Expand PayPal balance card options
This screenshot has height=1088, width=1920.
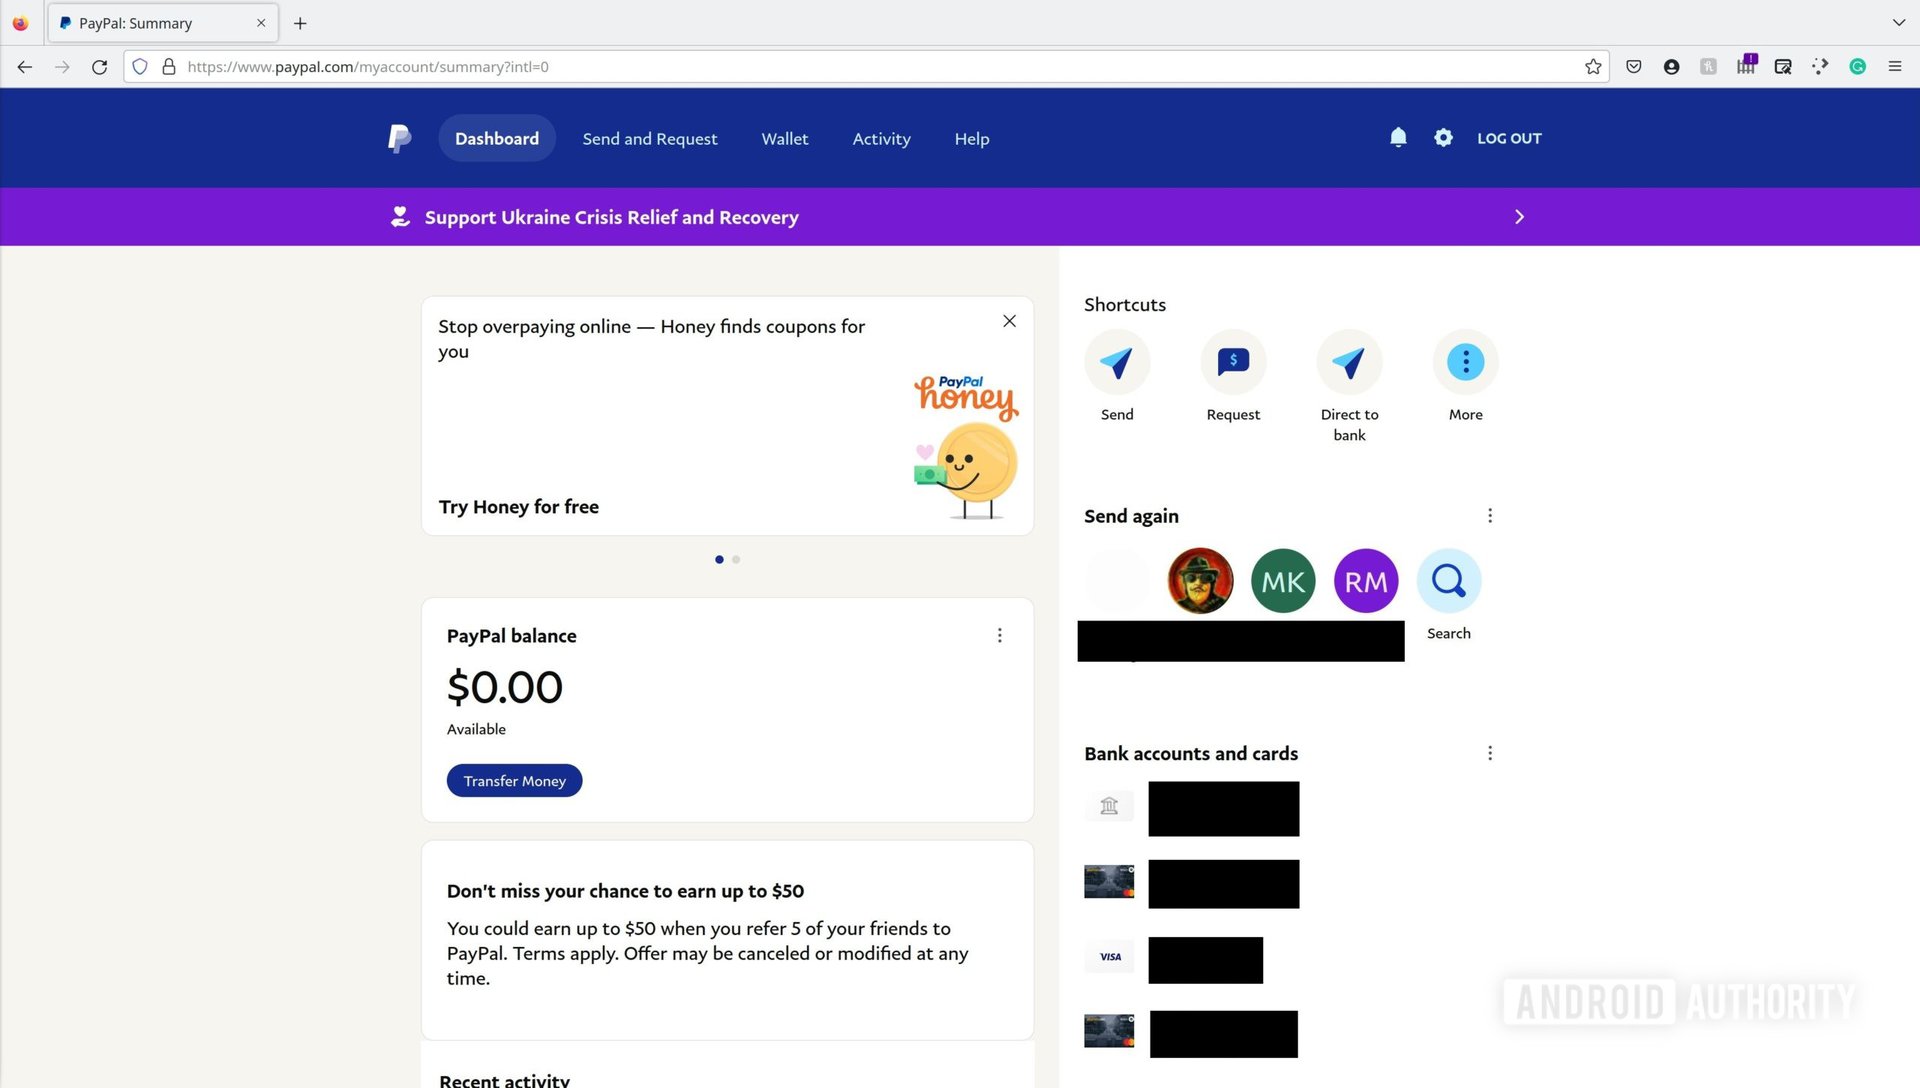998,634
